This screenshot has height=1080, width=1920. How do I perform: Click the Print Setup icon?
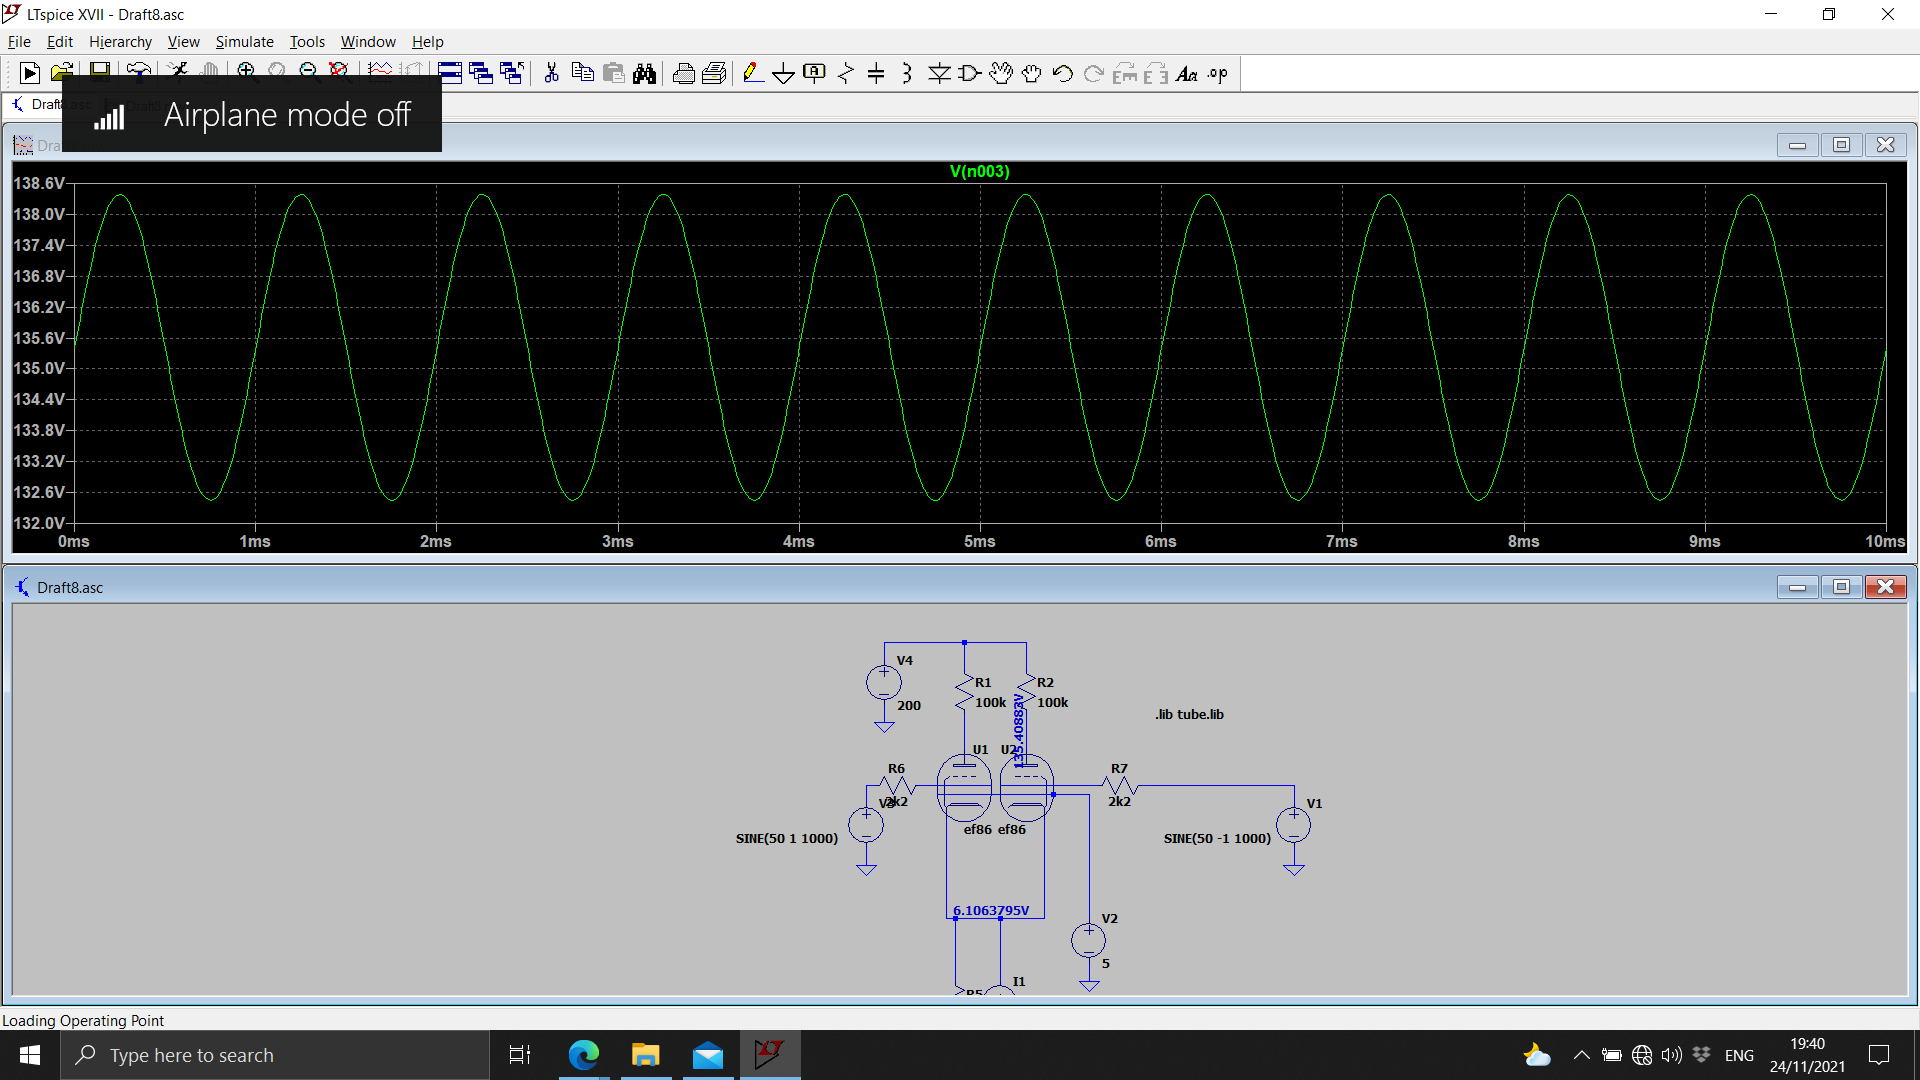pos(684,73)
